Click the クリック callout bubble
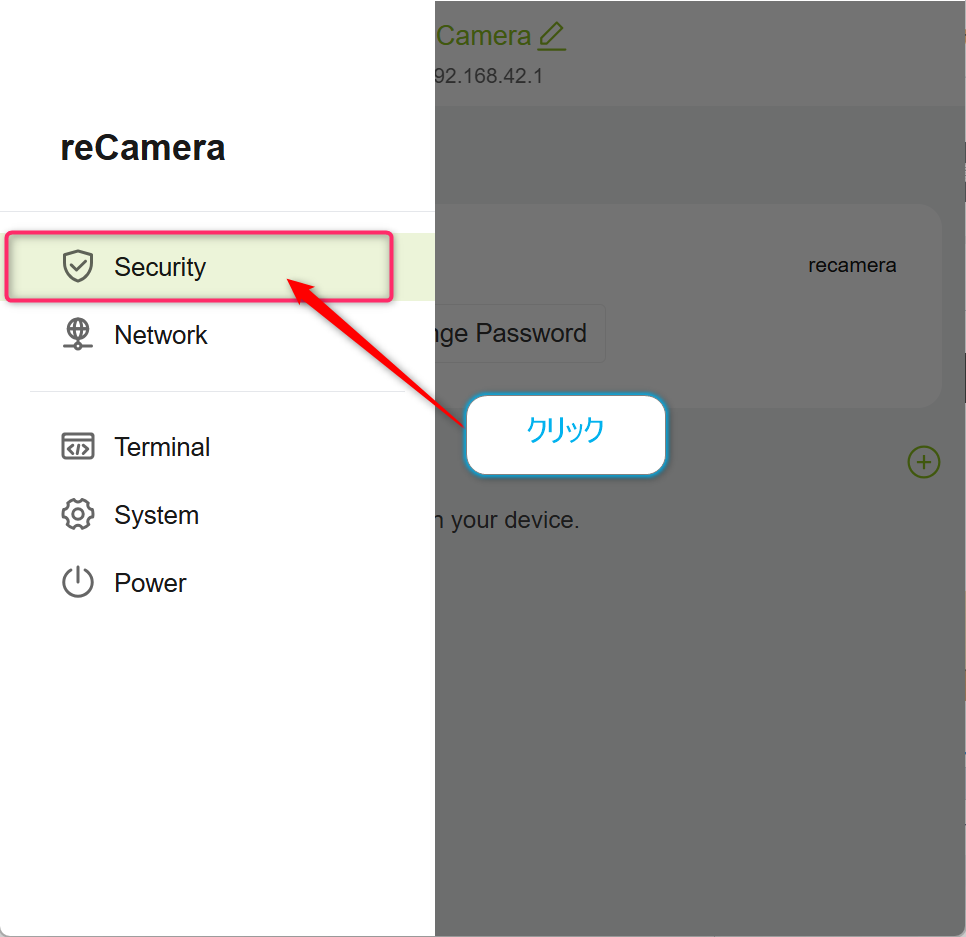This screenshot has width=966, height=937. click(566, 435)
